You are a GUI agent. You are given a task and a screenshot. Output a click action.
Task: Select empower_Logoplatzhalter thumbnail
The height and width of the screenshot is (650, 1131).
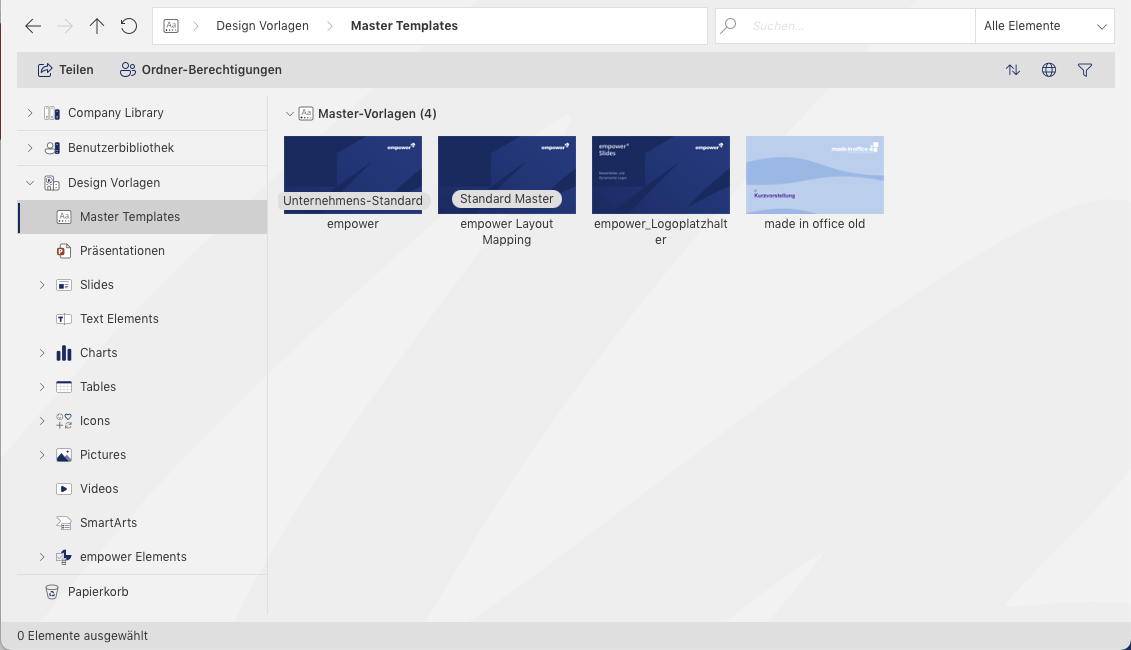click(x=661, y=175)
